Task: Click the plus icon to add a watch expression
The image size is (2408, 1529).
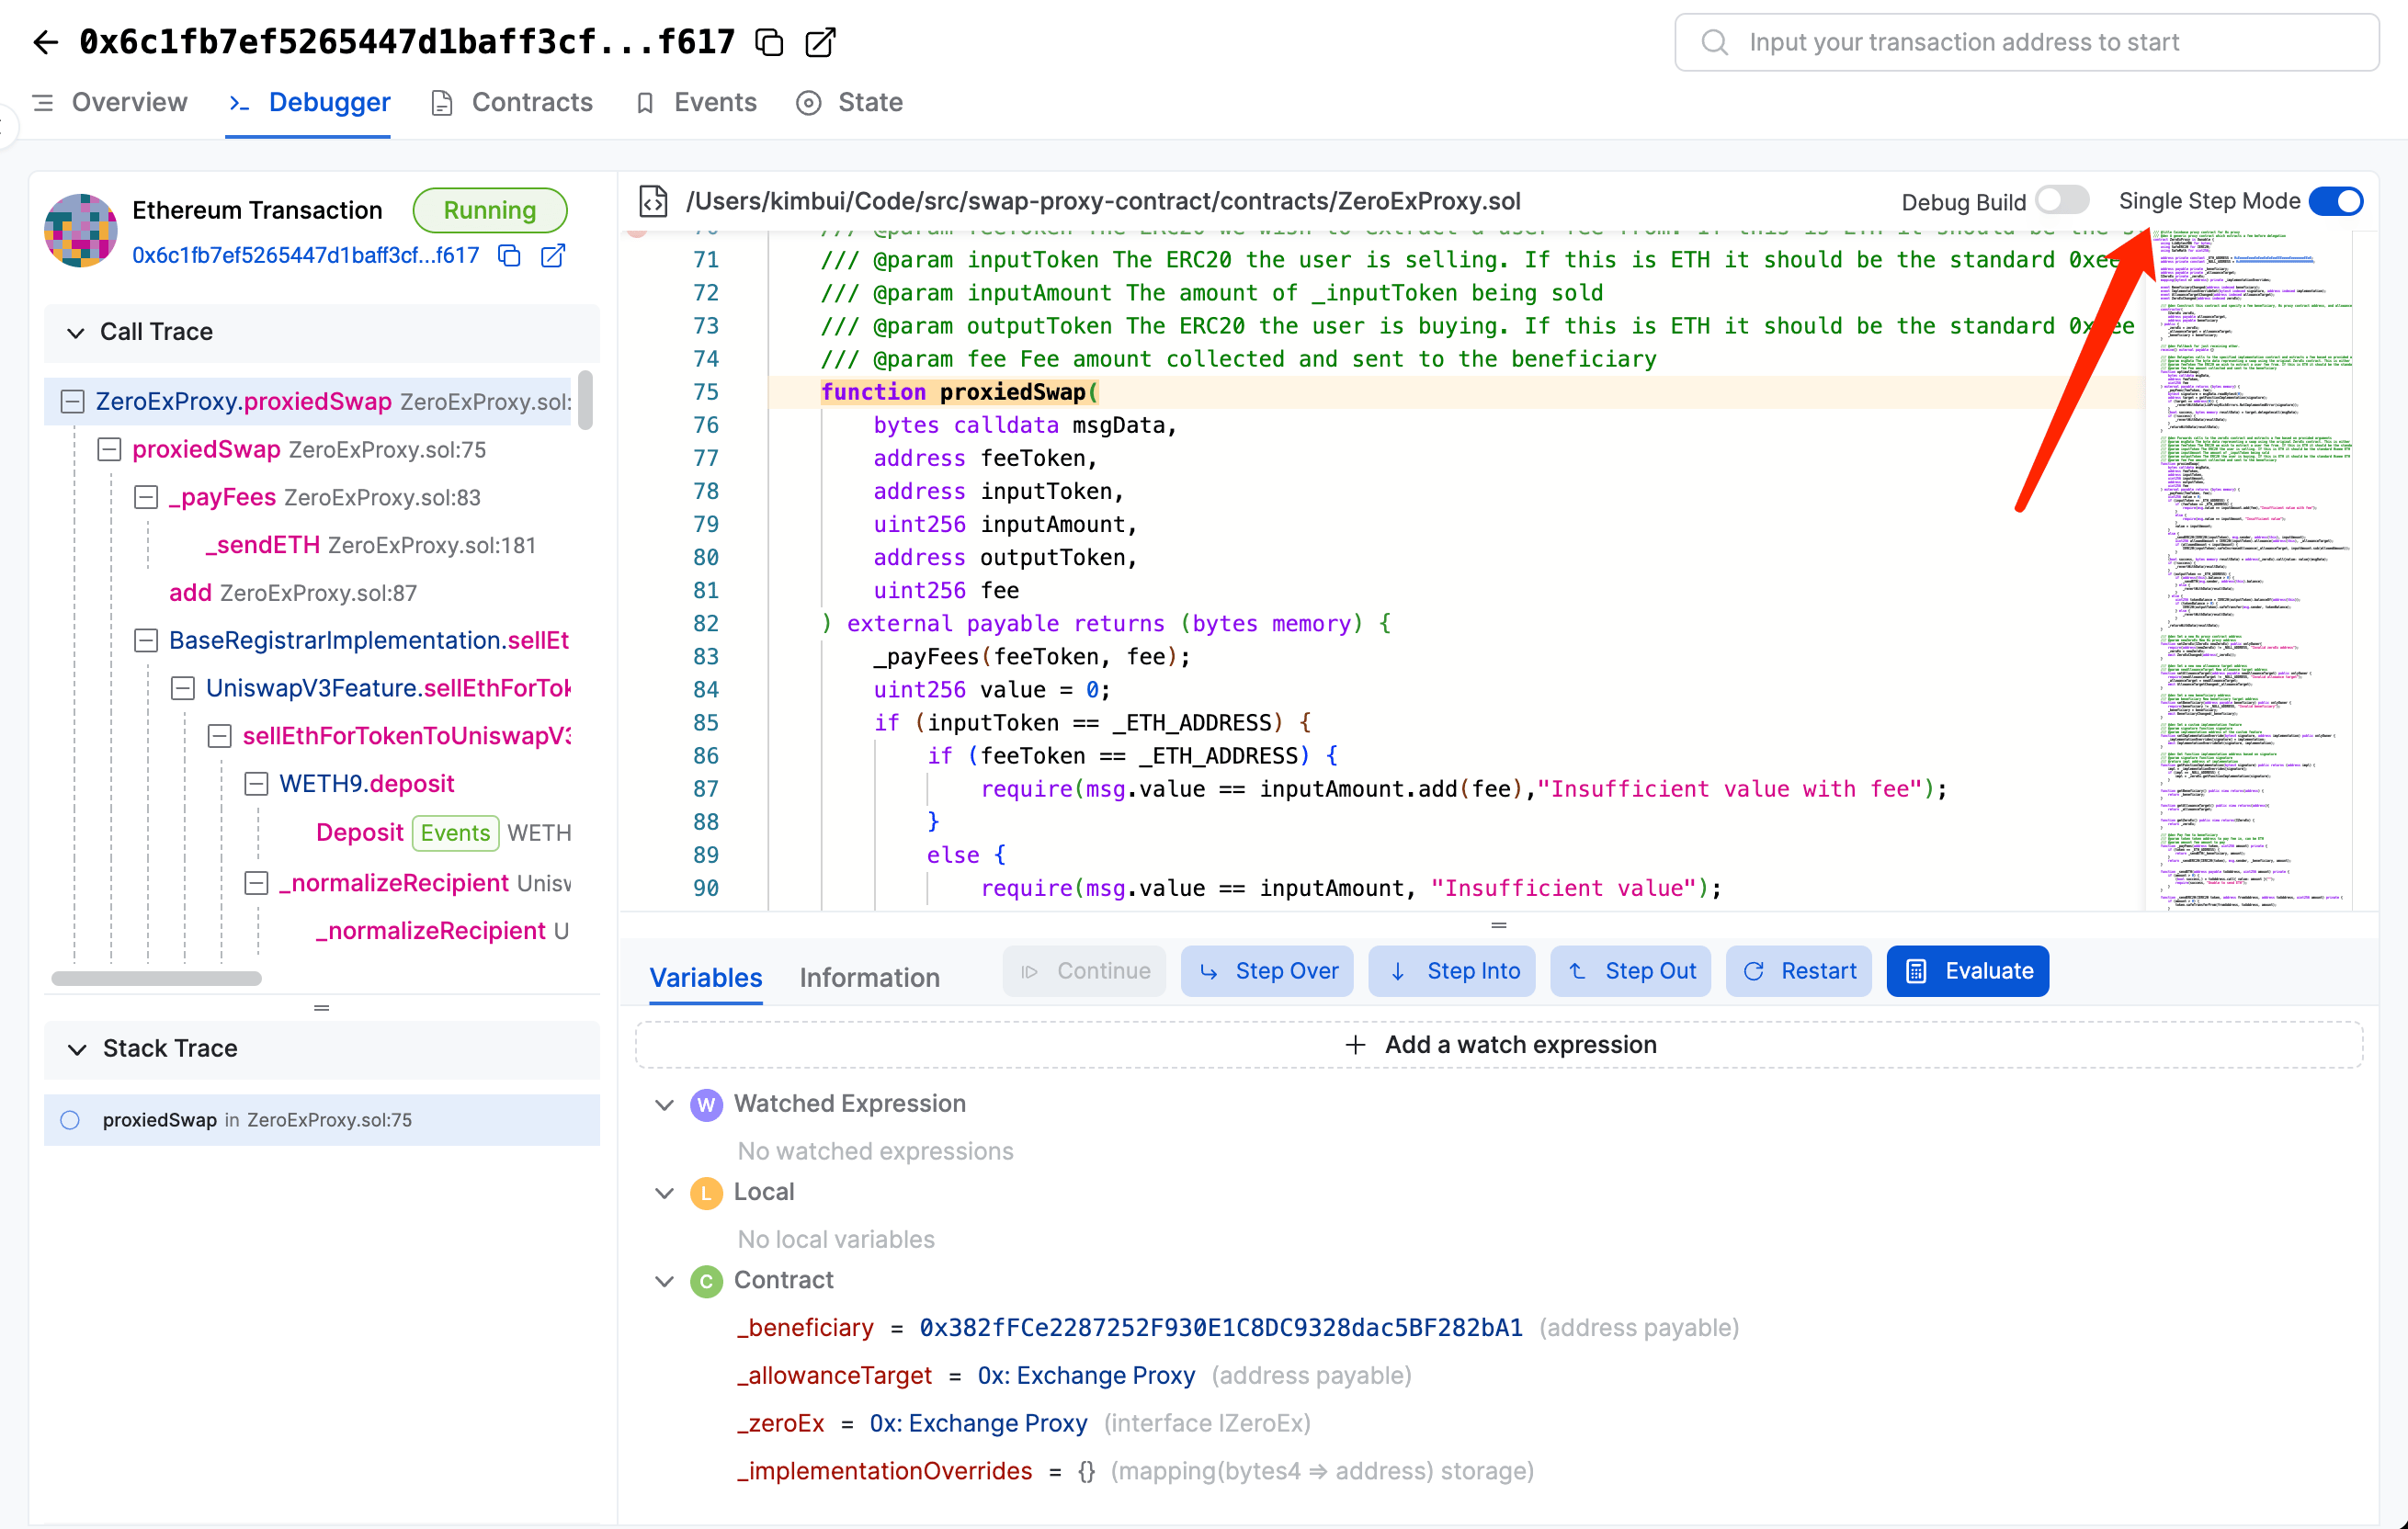Action: click(x=1355, y=1045)
